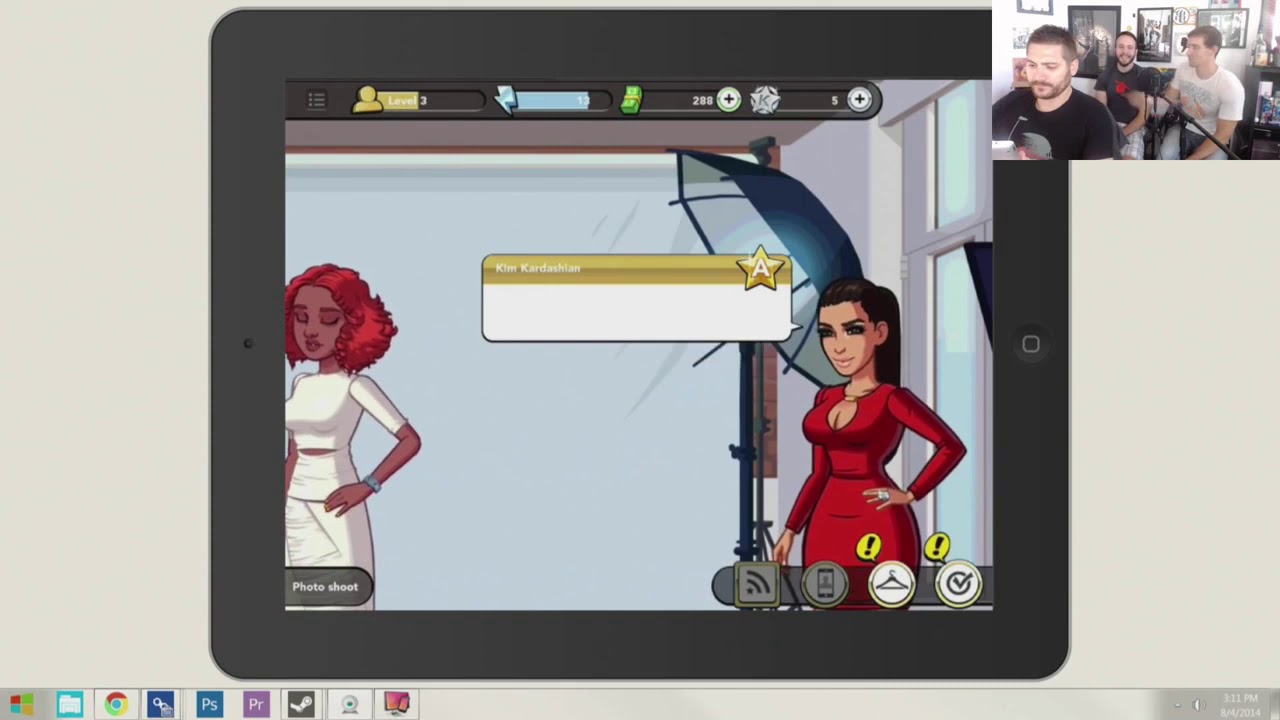
Task: Click the system tray volume icon
Action: (1198, 705)
